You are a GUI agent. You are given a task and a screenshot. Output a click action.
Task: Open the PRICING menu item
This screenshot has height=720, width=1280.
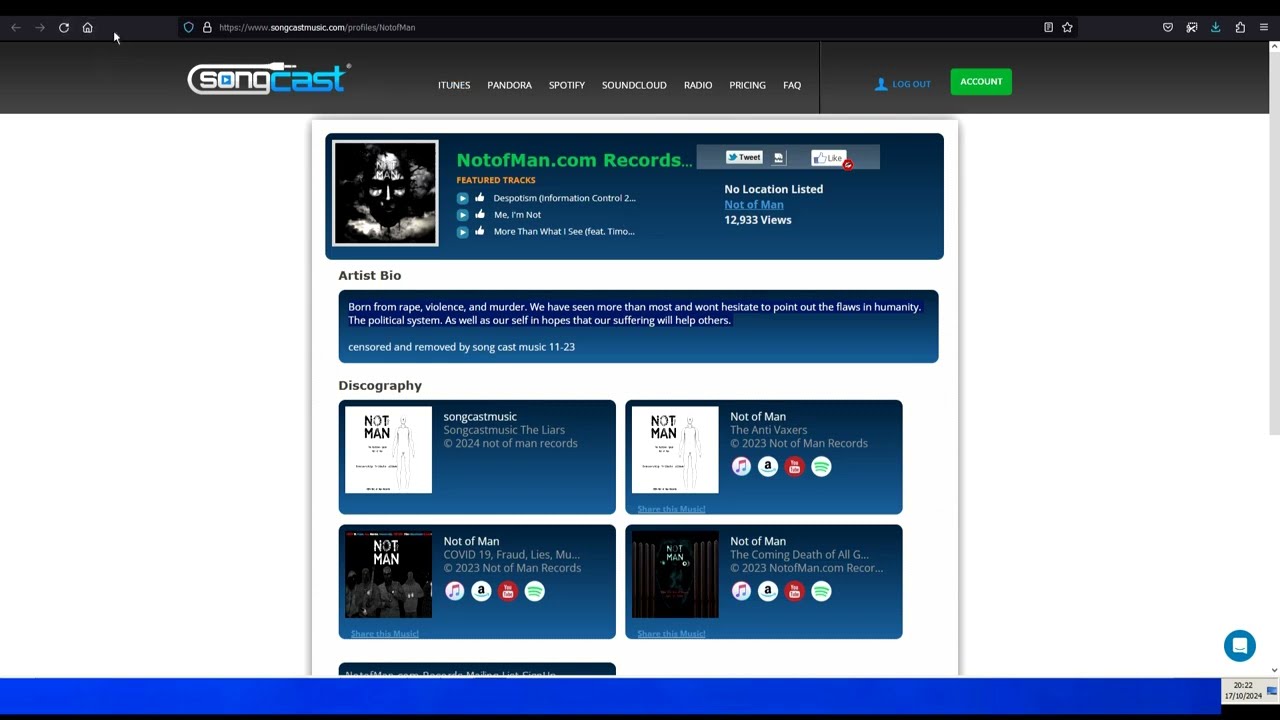tap(747, 85)
